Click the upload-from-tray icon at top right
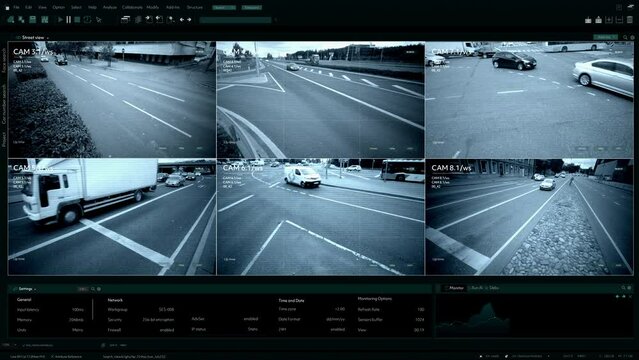639x360 pixels. 598,20
